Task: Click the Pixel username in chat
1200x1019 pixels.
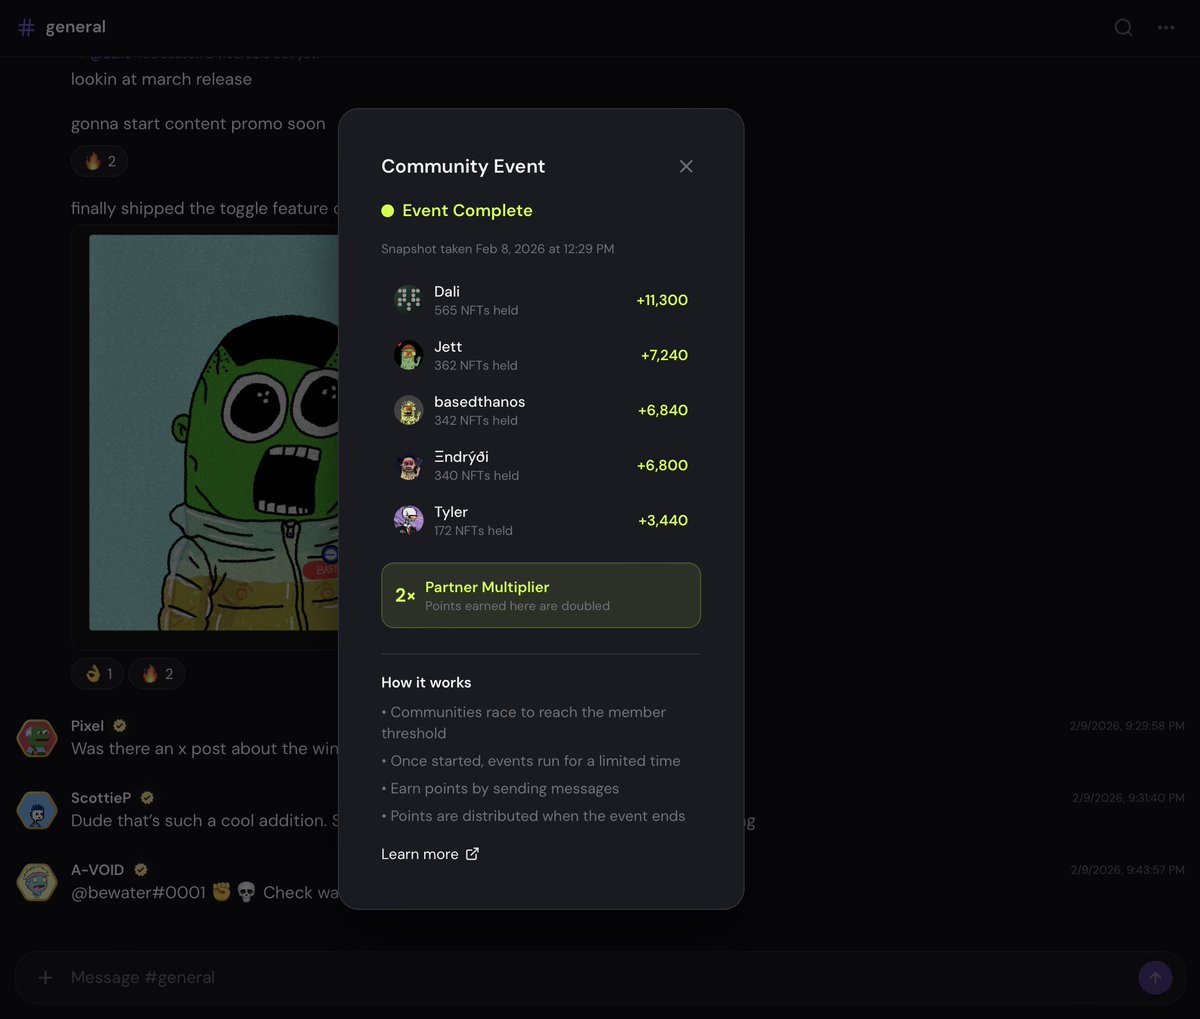Action: coord(87,726)
